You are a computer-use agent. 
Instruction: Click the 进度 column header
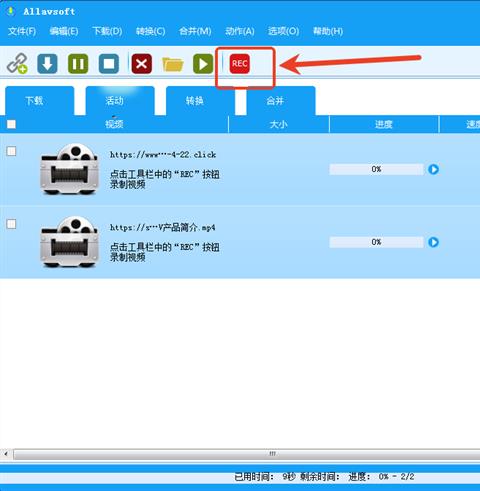pos(384,124)
